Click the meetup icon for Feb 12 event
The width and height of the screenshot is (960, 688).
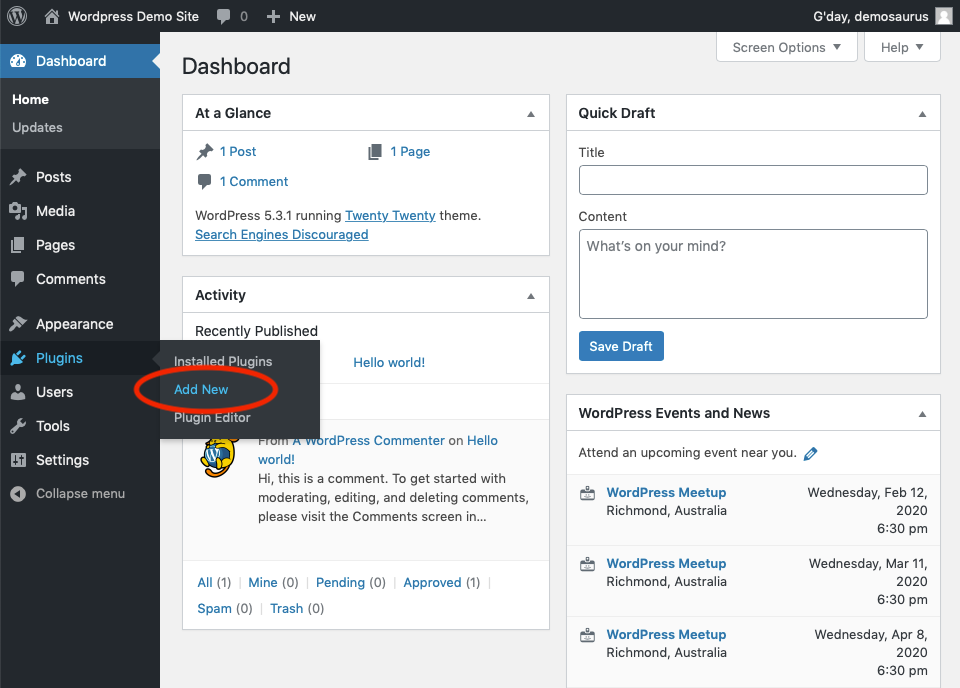click(x=587, y=493)
